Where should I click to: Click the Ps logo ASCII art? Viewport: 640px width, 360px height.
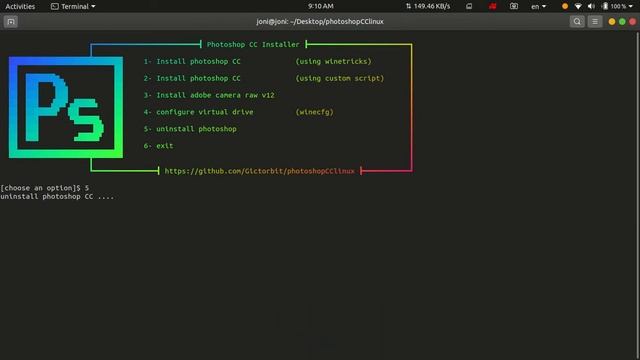pyautogui.click(x=66, y=107)
